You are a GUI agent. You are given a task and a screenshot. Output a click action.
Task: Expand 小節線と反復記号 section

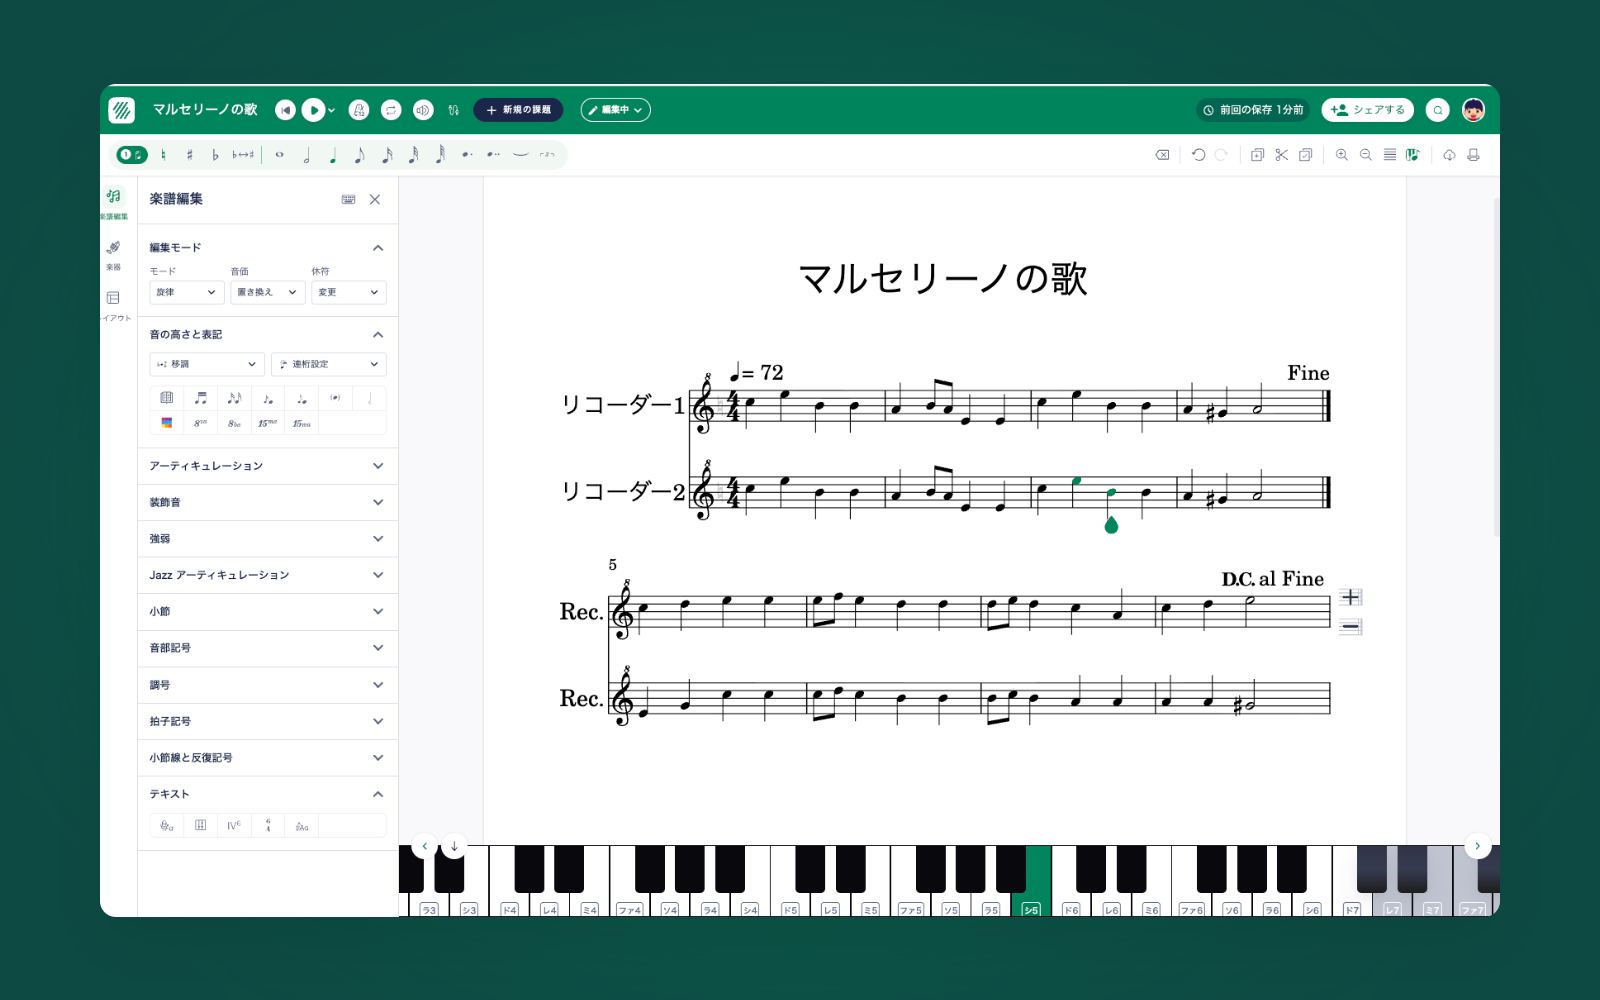[267, 758]
